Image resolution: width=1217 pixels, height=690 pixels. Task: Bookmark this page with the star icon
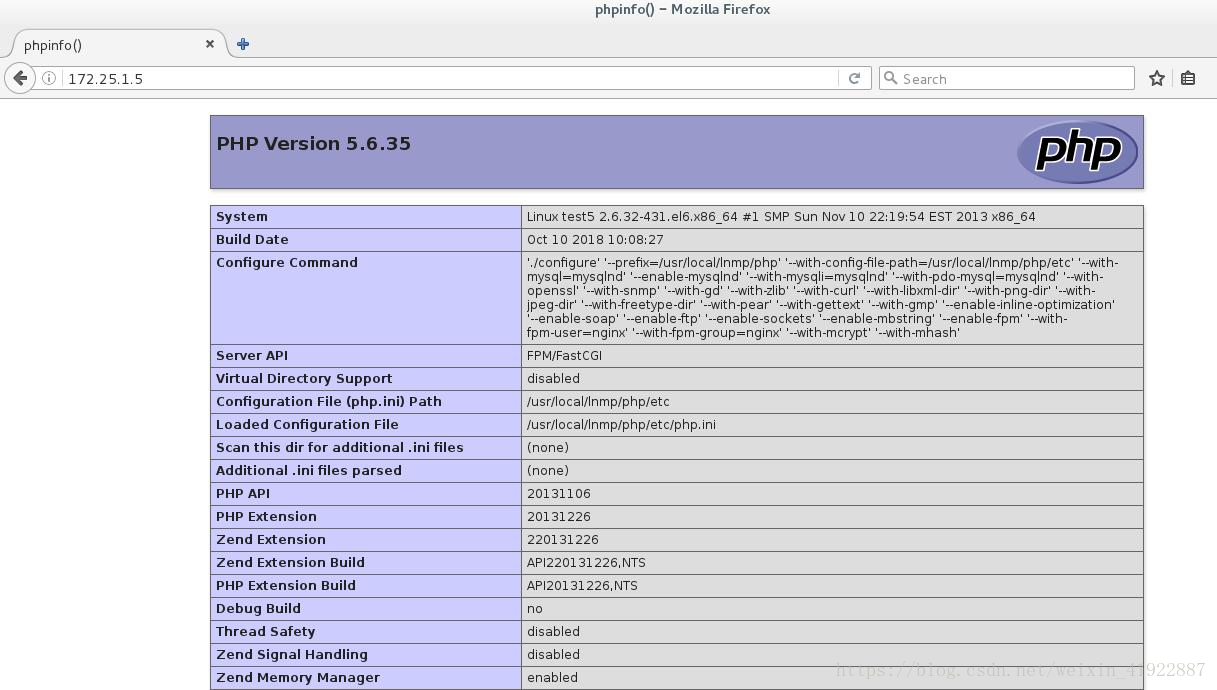click(x=1157, y=78)
